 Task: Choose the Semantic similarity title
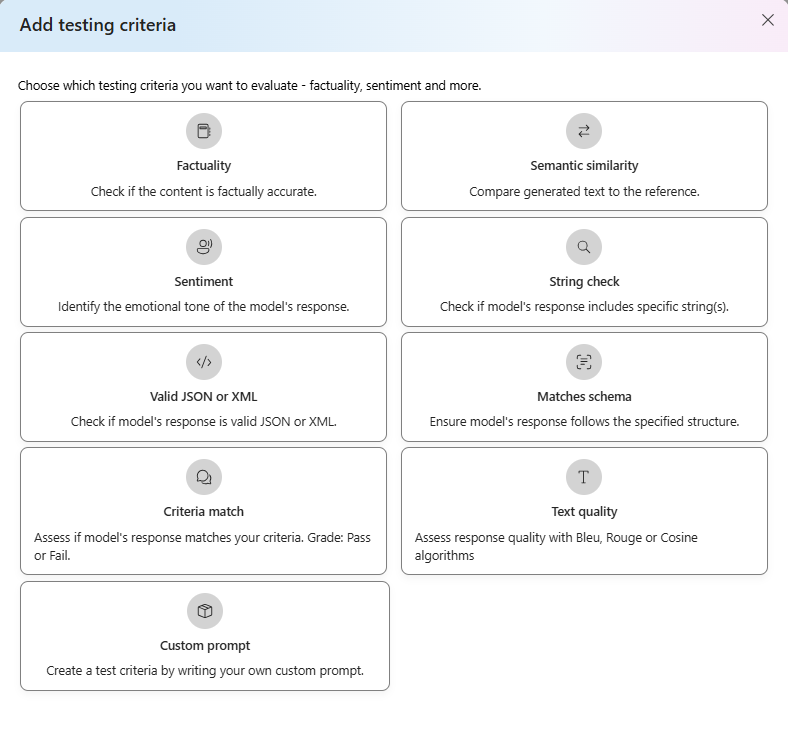pyautogui.click(x=584, y=166)
